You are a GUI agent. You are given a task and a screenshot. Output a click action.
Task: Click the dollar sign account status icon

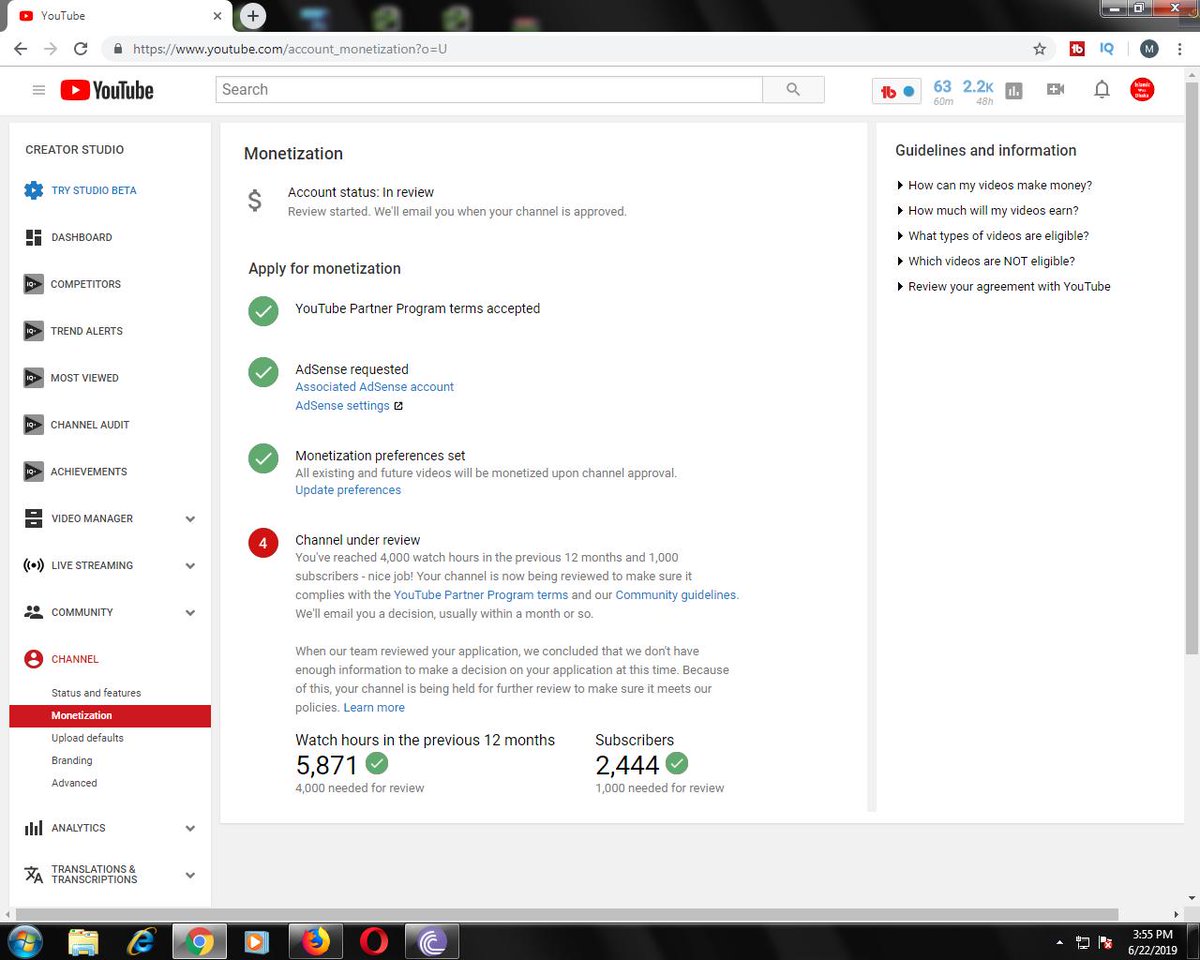click(x=255, y=200)
